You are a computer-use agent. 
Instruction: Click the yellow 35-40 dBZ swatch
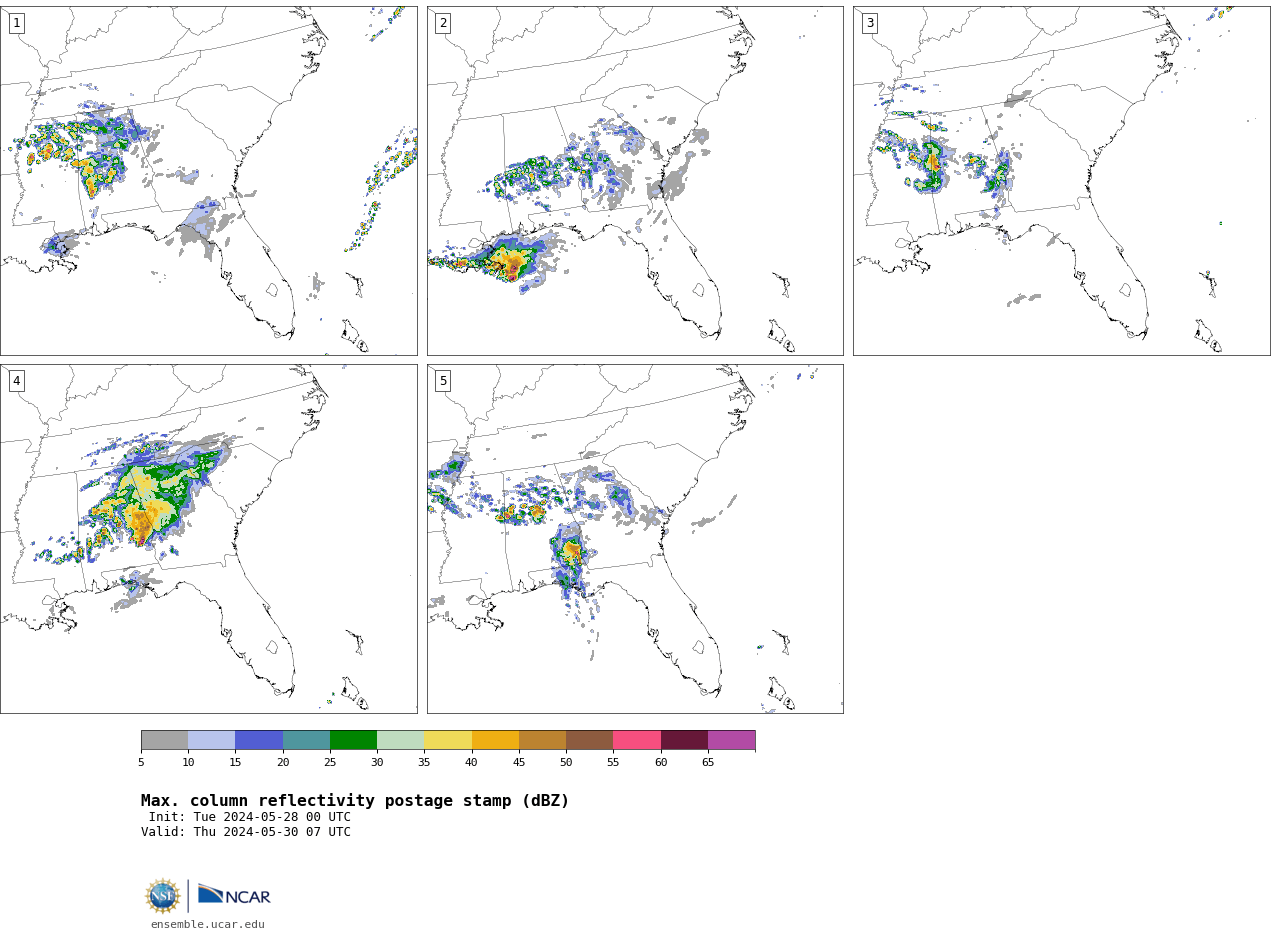(448, 740)
